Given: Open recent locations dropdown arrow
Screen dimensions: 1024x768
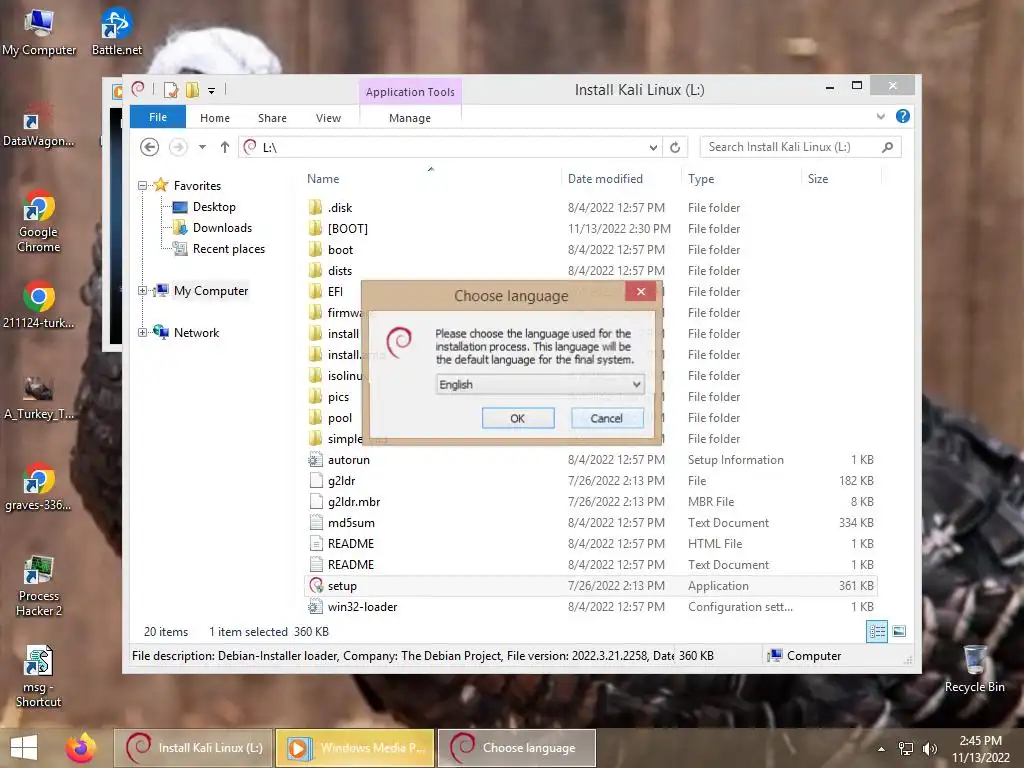Looking at the screenshot, I should pyautogui.click(x=202, y=148).
